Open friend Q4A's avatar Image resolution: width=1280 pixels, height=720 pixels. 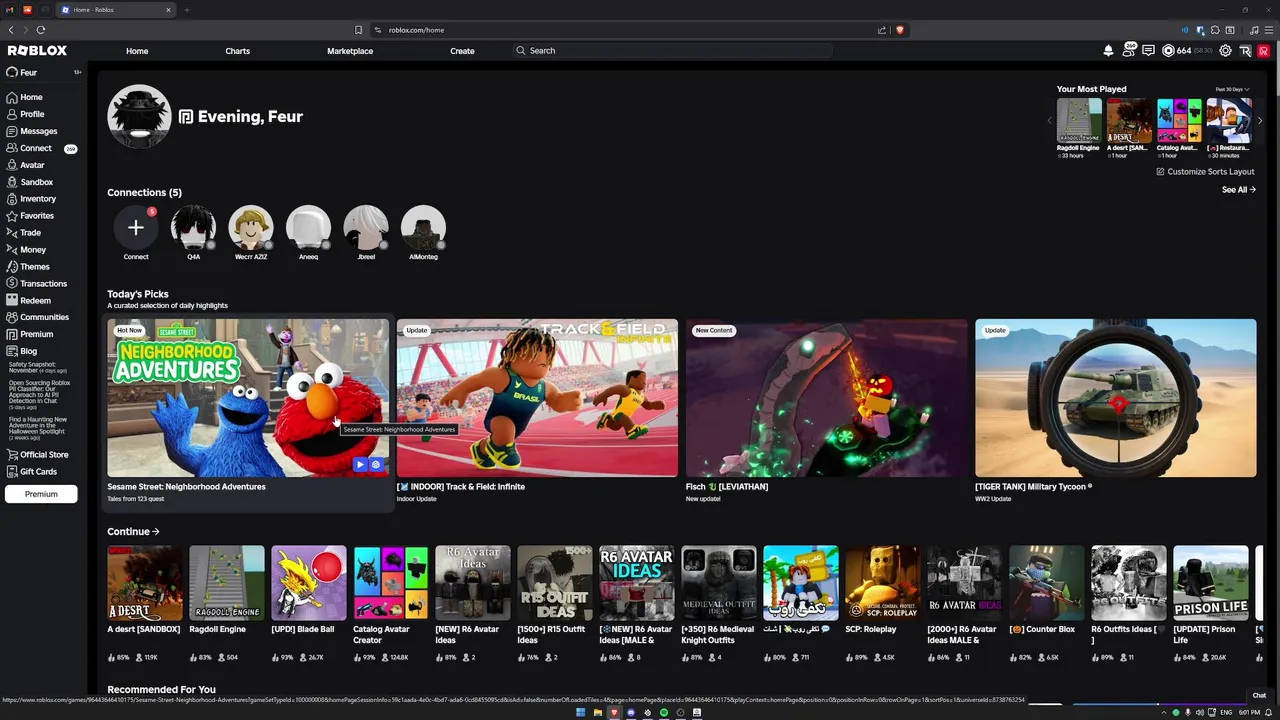coord(193,228)
